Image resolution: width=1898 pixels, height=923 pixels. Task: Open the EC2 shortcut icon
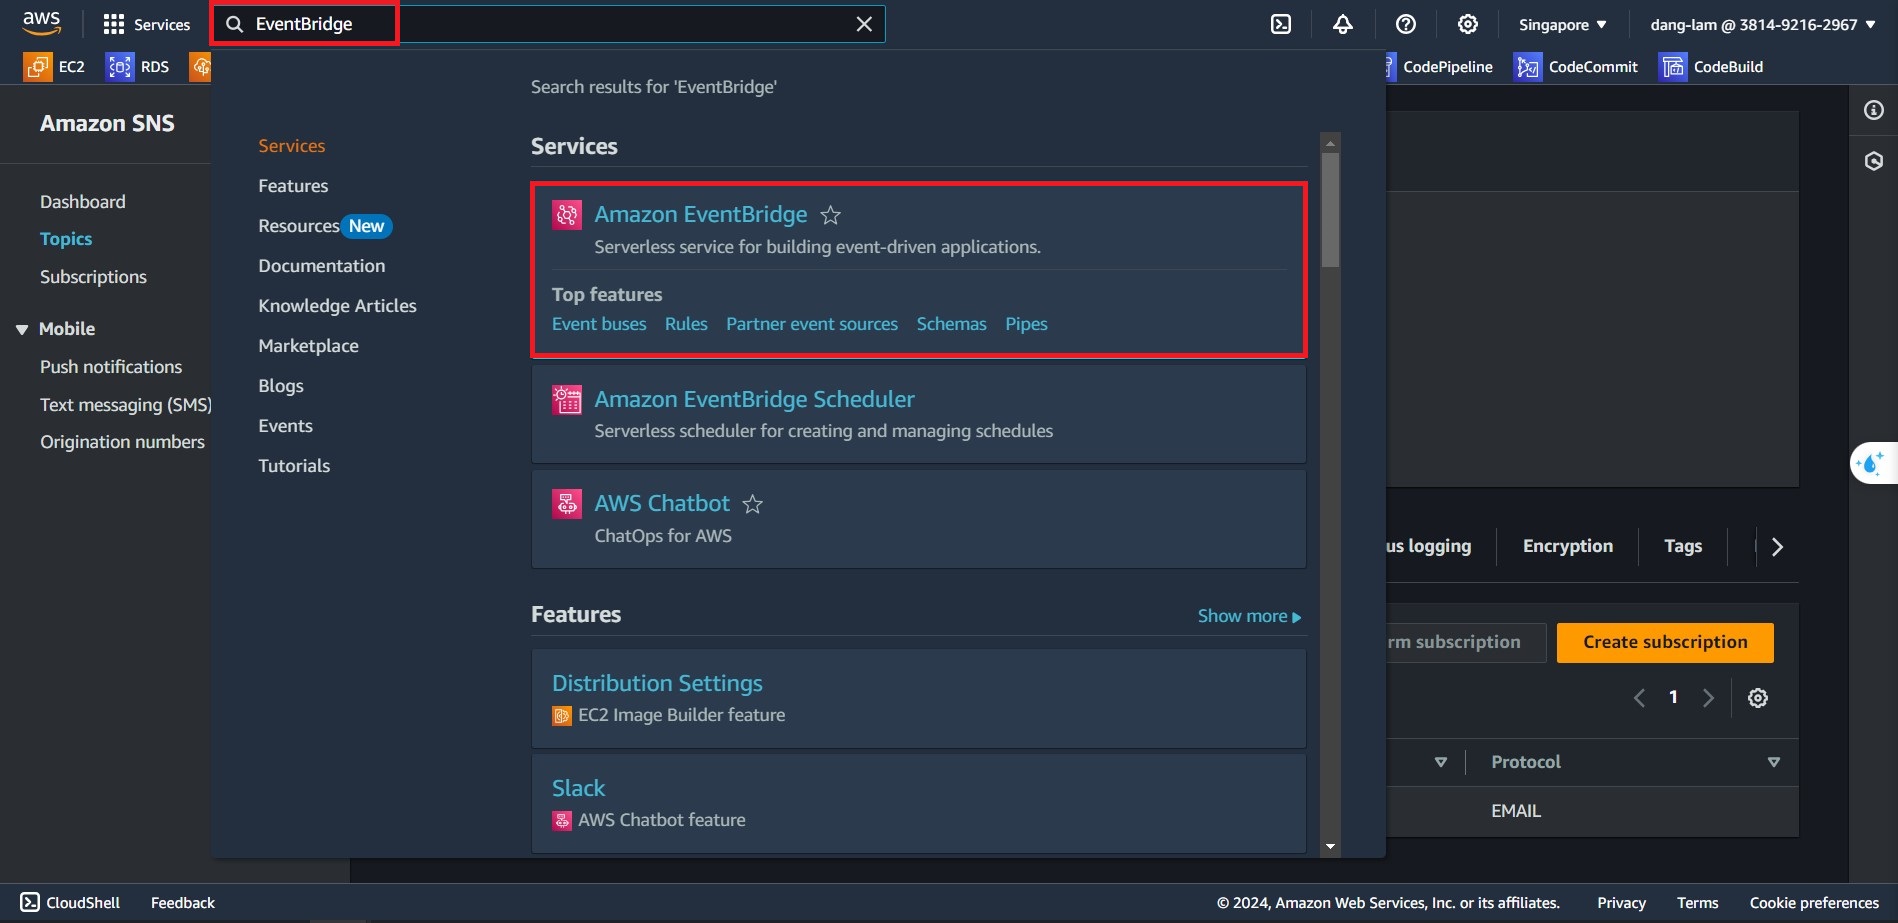(38, 67)
